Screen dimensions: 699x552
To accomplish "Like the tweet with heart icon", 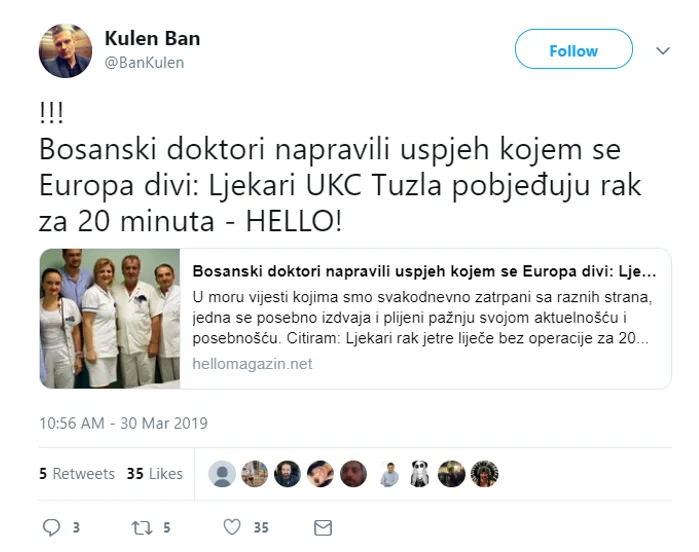I will pos(232,527).
